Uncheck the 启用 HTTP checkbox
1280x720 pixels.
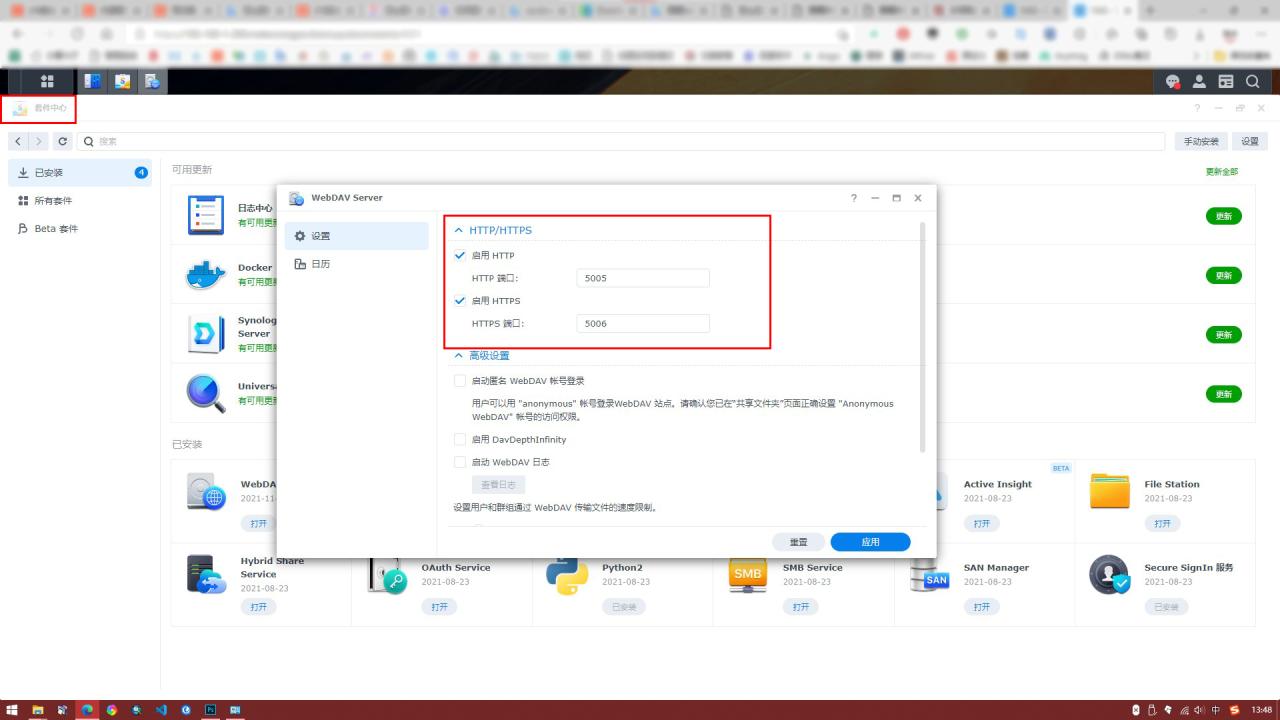(x=460, y=256)
